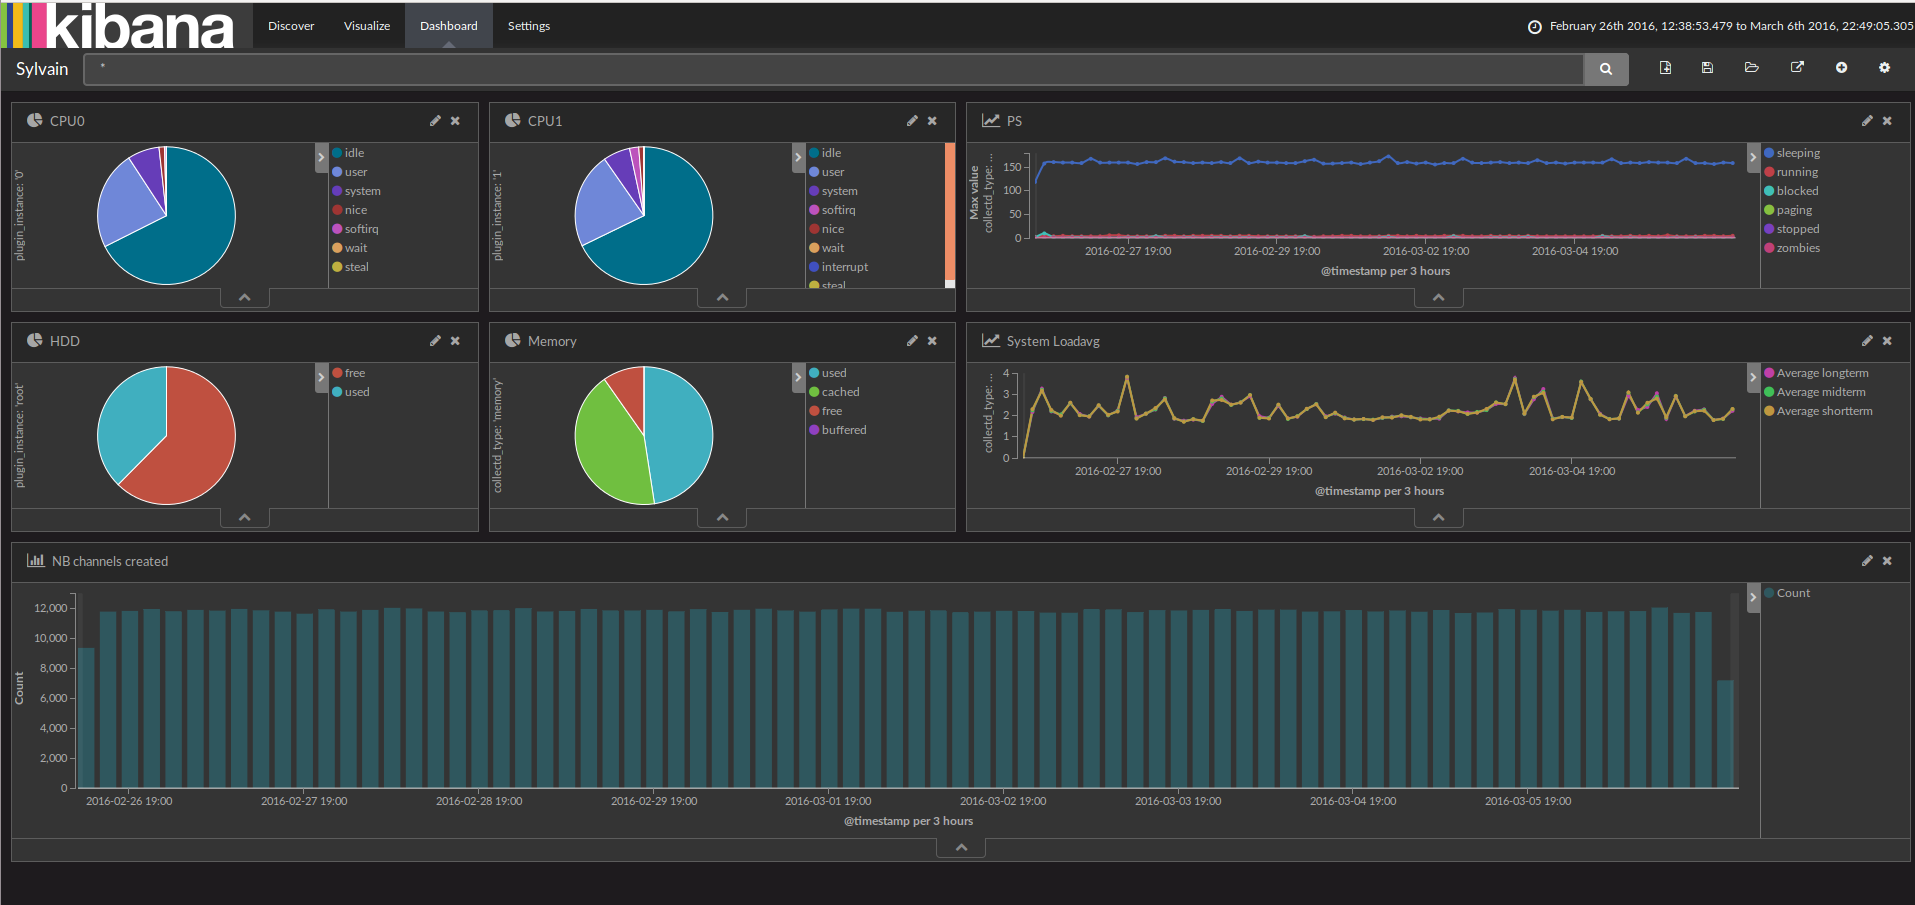Save the dashboard using floppy icon

pyautogui.click(x=1707, y=68)
